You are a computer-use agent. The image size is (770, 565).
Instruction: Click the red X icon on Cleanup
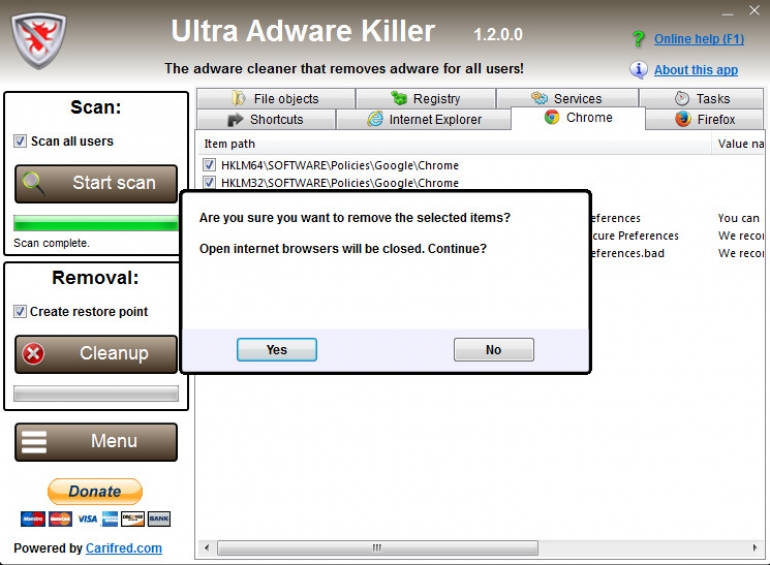[x=33, y=353]
